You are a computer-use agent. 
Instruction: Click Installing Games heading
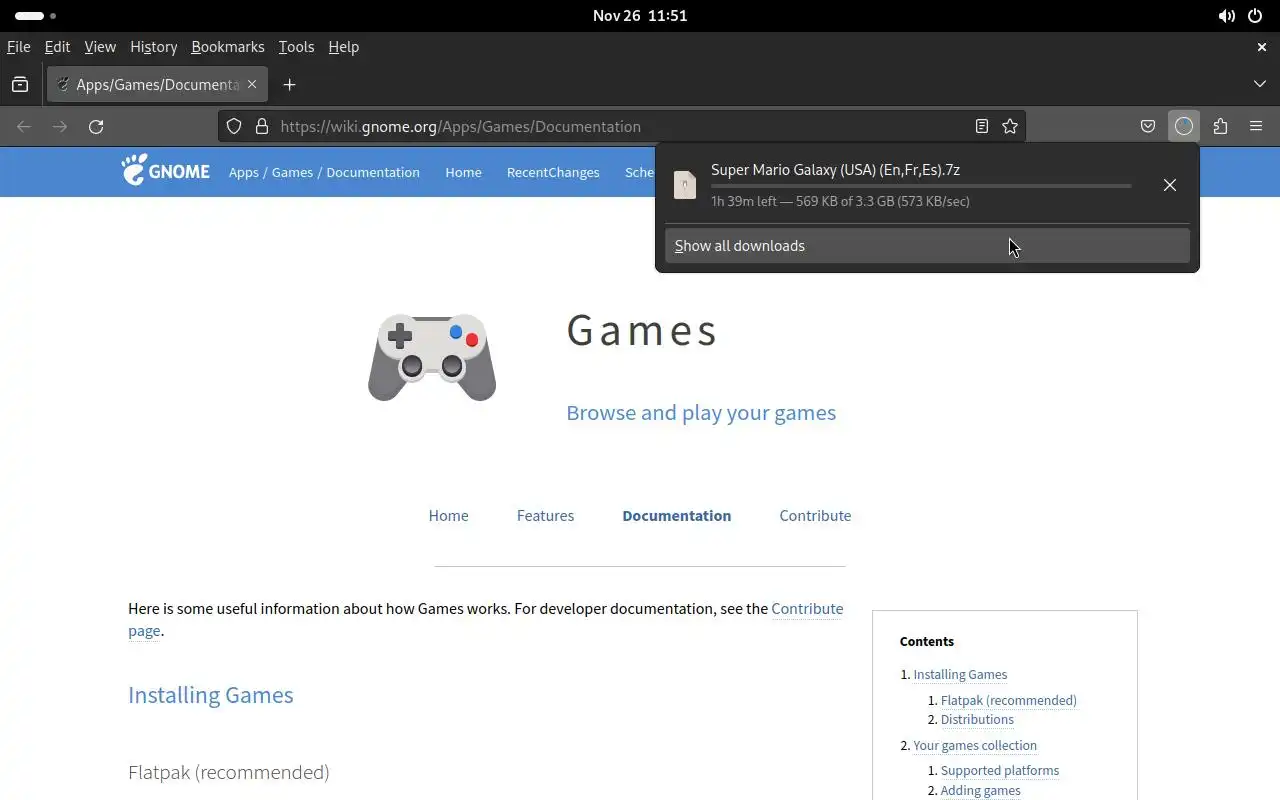click(x=211, y=695)
